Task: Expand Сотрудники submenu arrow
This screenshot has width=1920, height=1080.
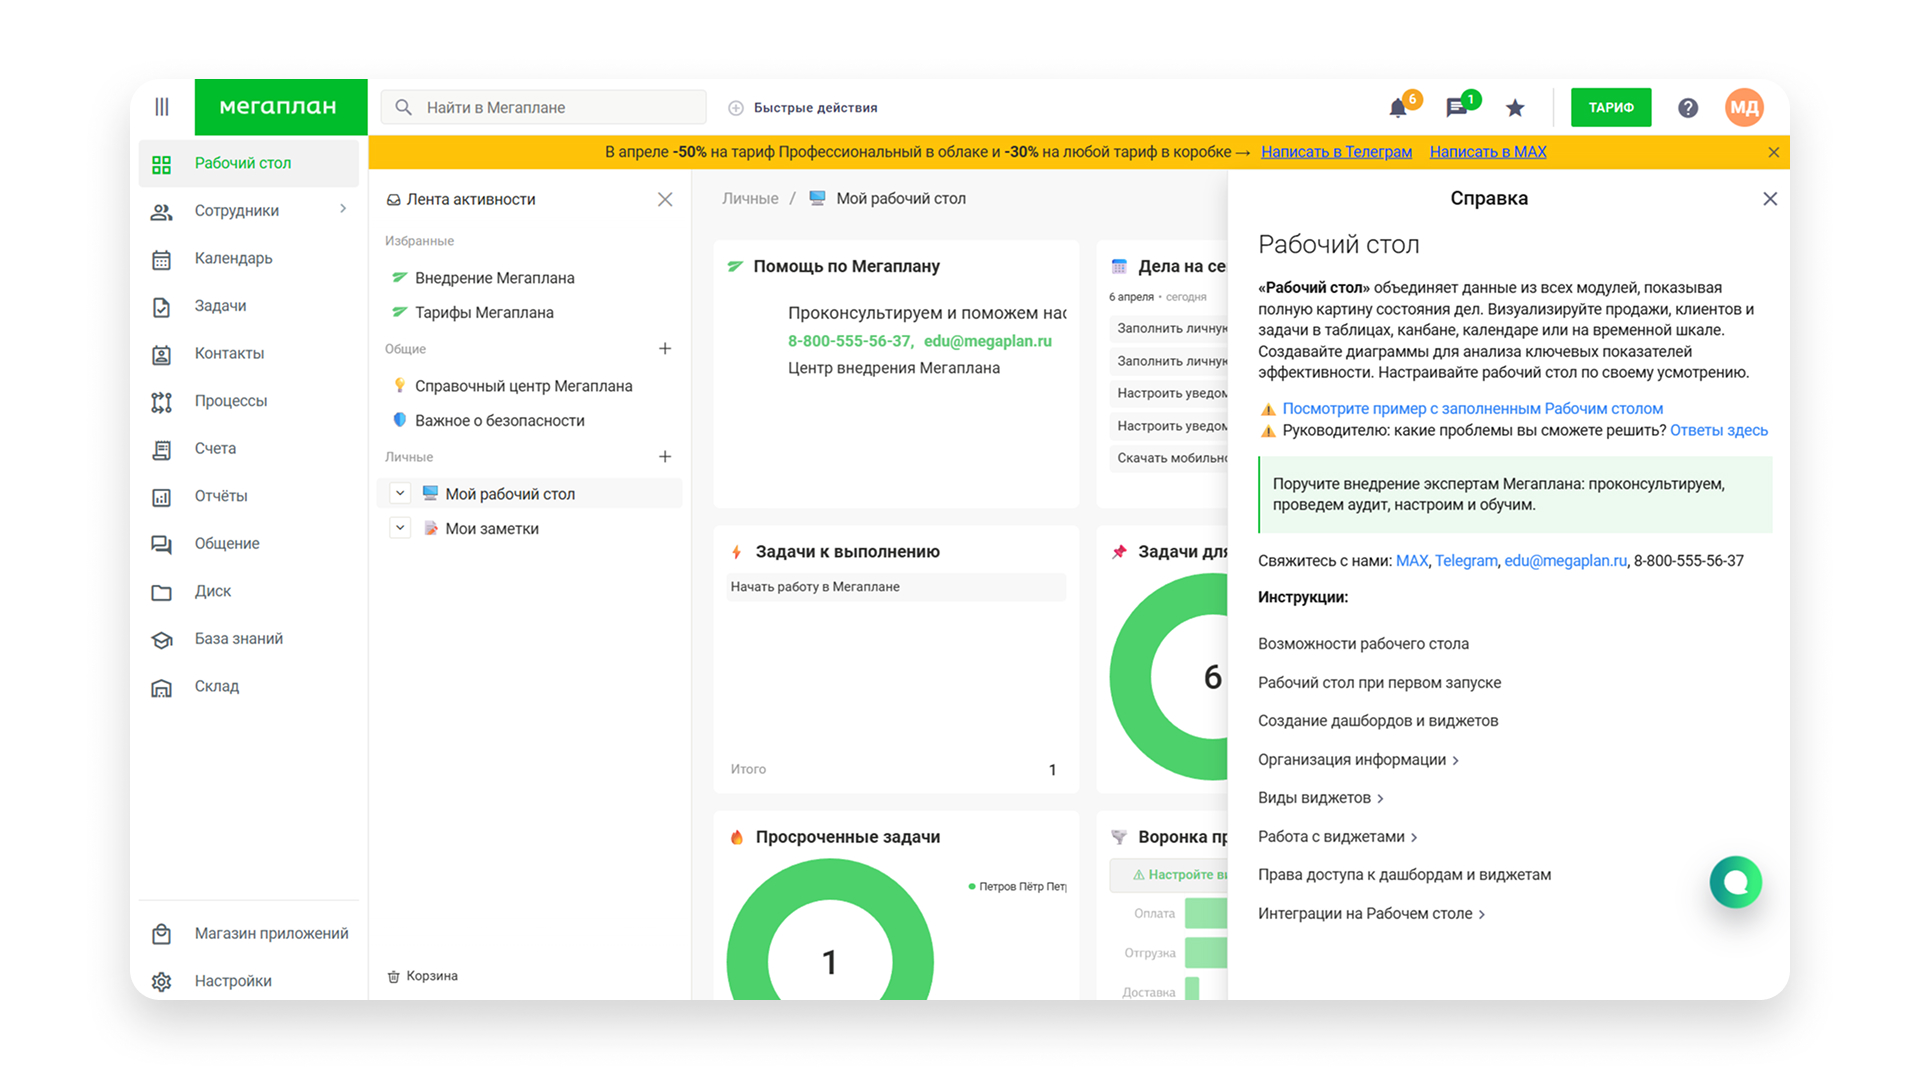Action: pos(343,209)
